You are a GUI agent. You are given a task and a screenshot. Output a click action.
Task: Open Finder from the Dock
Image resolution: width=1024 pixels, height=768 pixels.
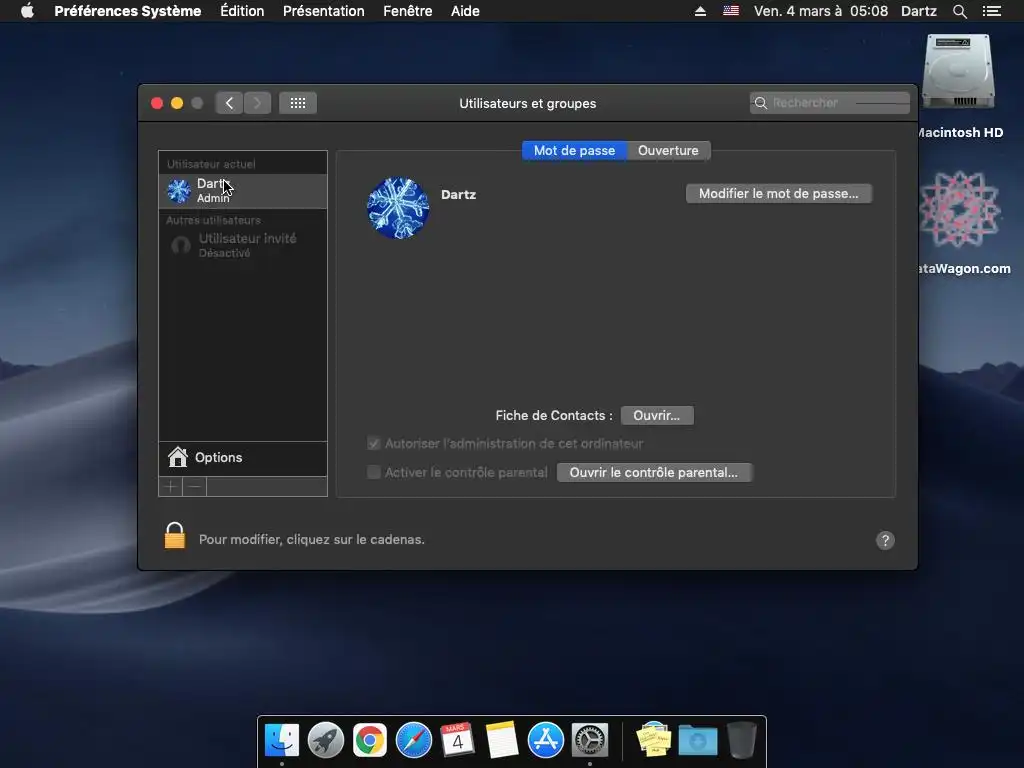(x=281, y=740)
